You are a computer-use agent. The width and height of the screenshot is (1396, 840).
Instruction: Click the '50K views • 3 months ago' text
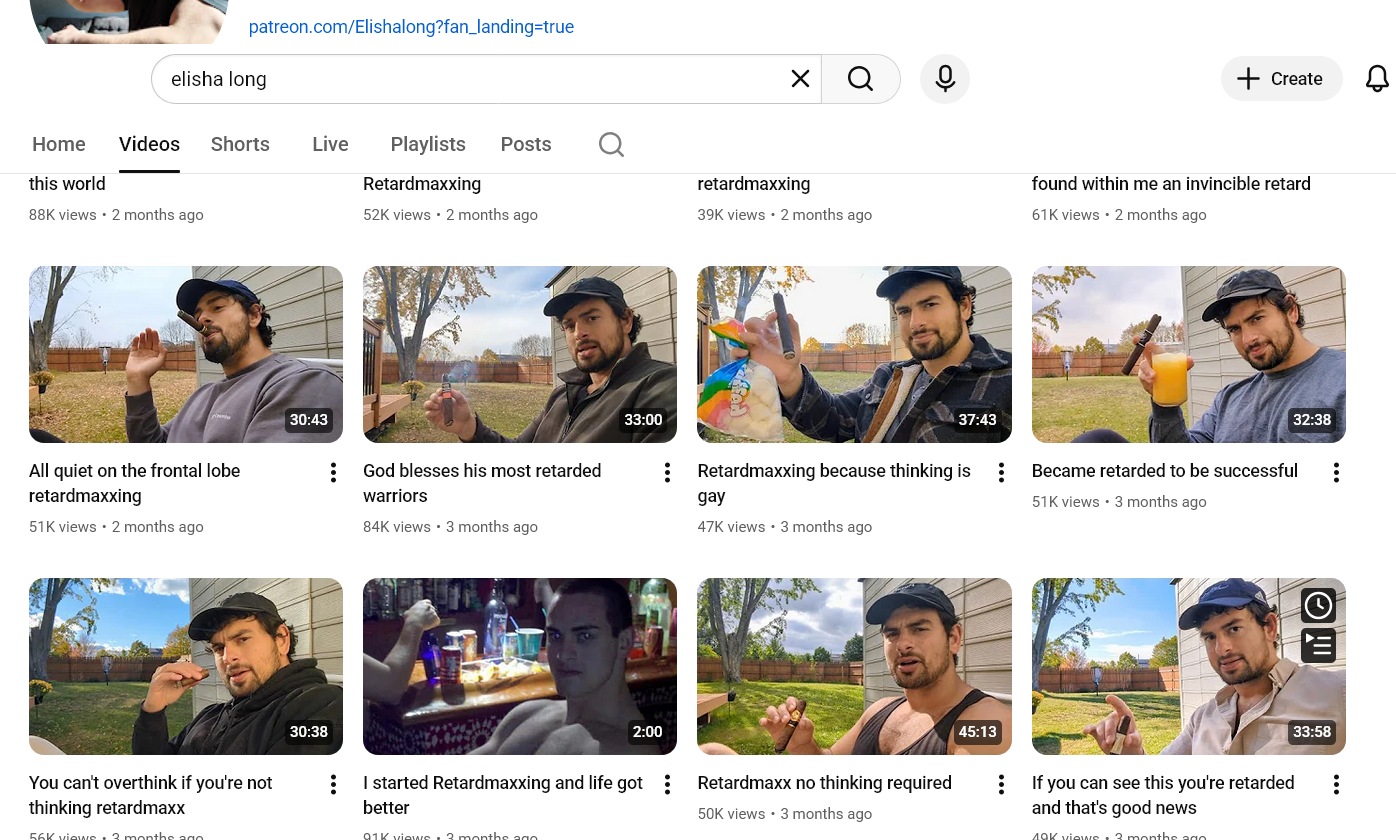(x=785, y=814)
